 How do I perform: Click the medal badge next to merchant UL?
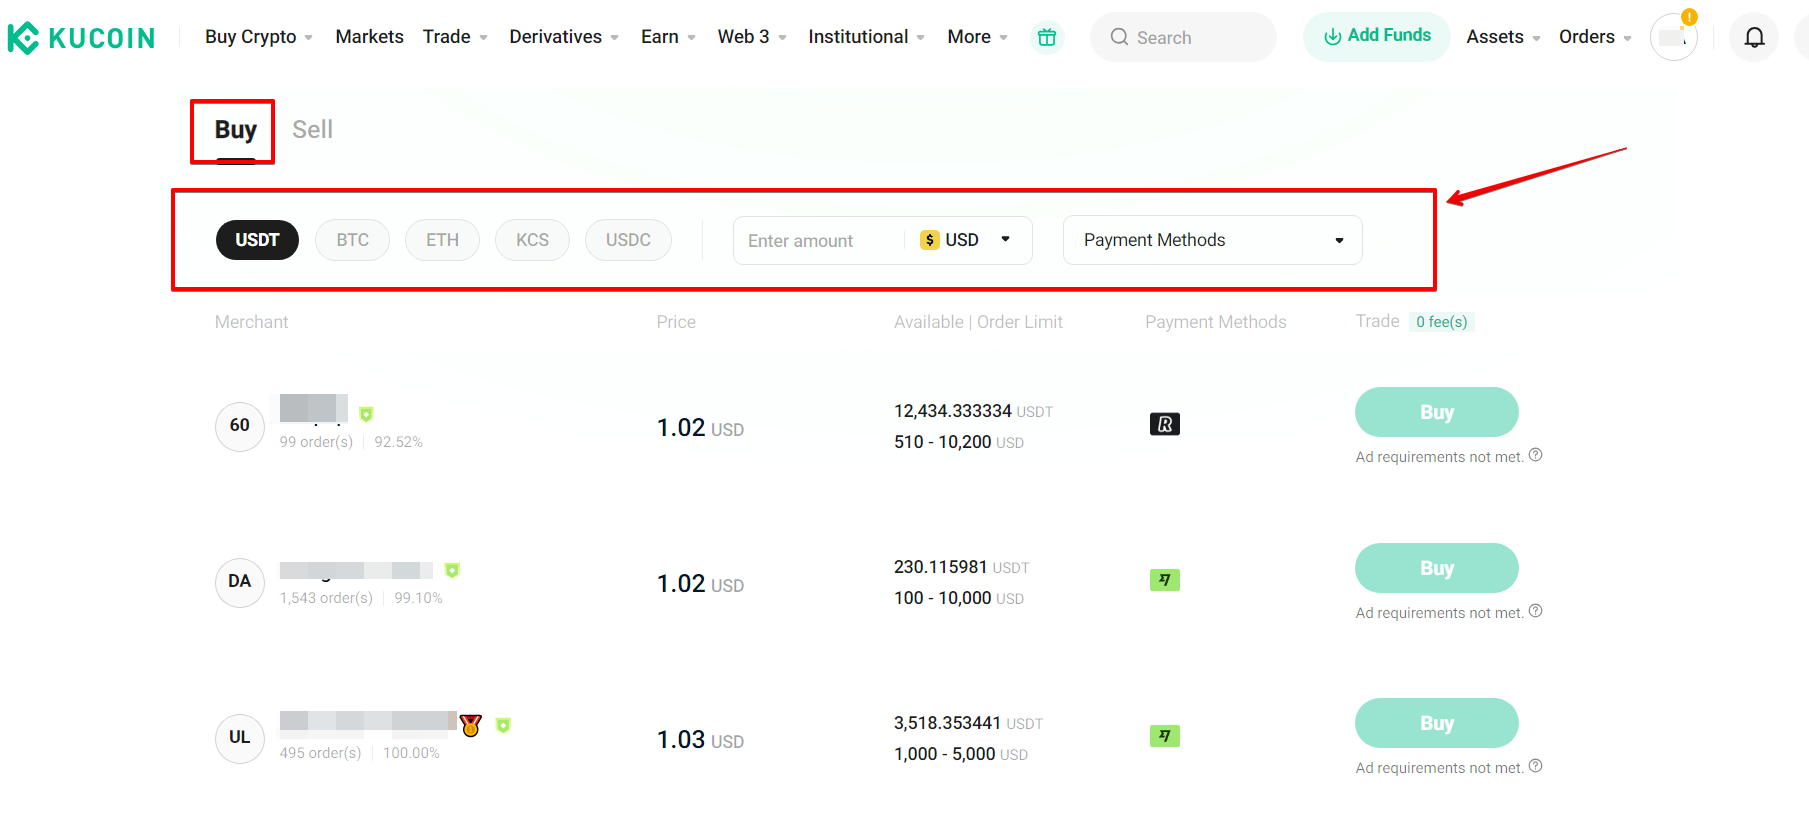(471, 725)
